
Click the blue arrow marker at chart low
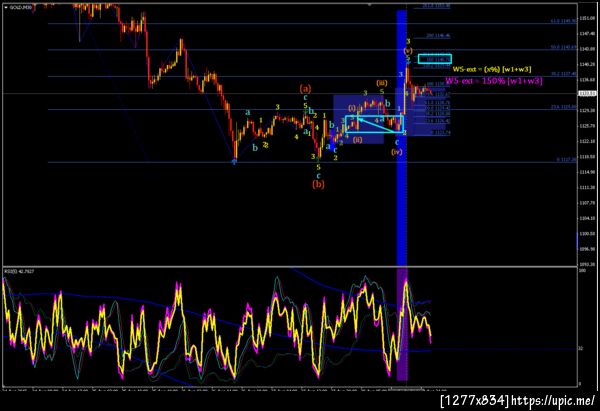coord(234,162)
